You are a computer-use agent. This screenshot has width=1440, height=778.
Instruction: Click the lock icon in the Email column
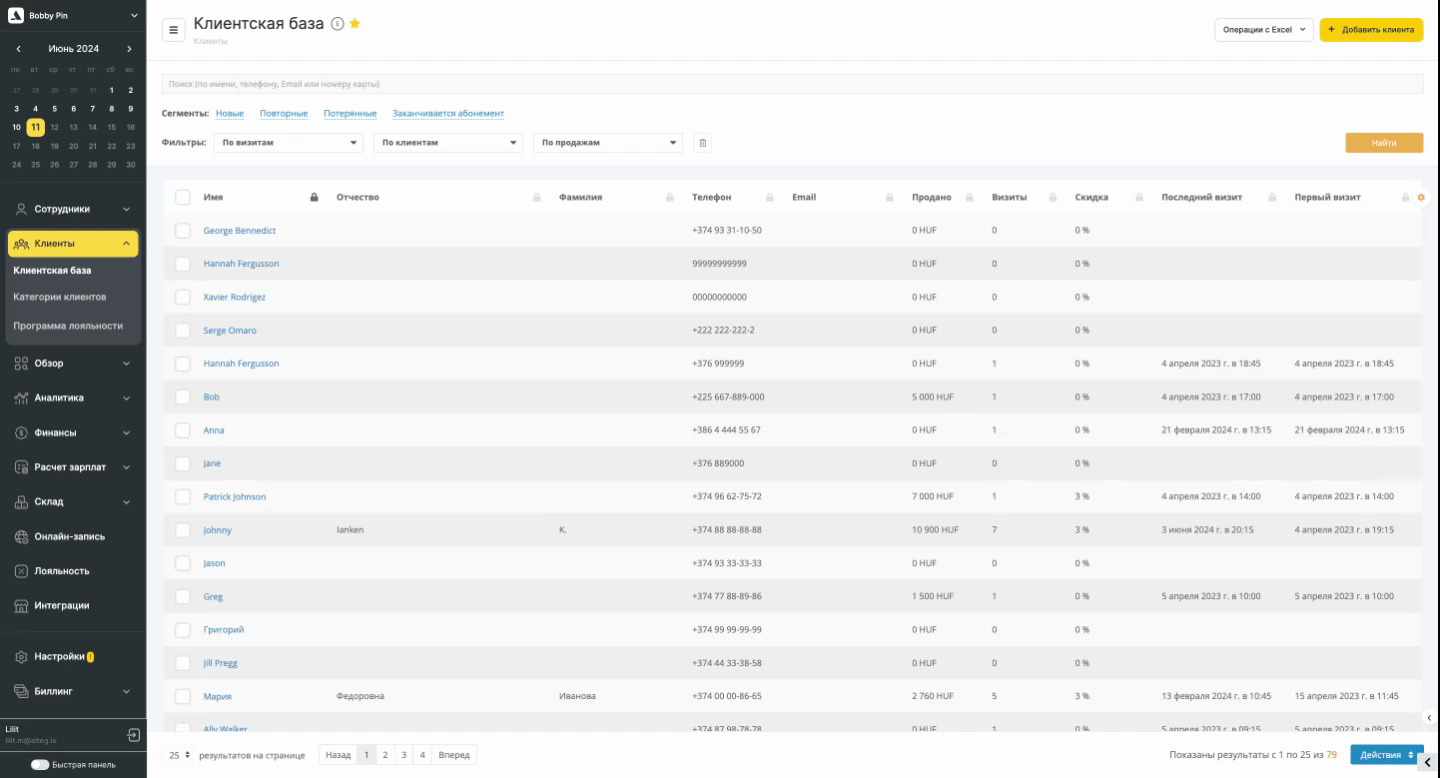pyautogui.click(x=890, y=197)
